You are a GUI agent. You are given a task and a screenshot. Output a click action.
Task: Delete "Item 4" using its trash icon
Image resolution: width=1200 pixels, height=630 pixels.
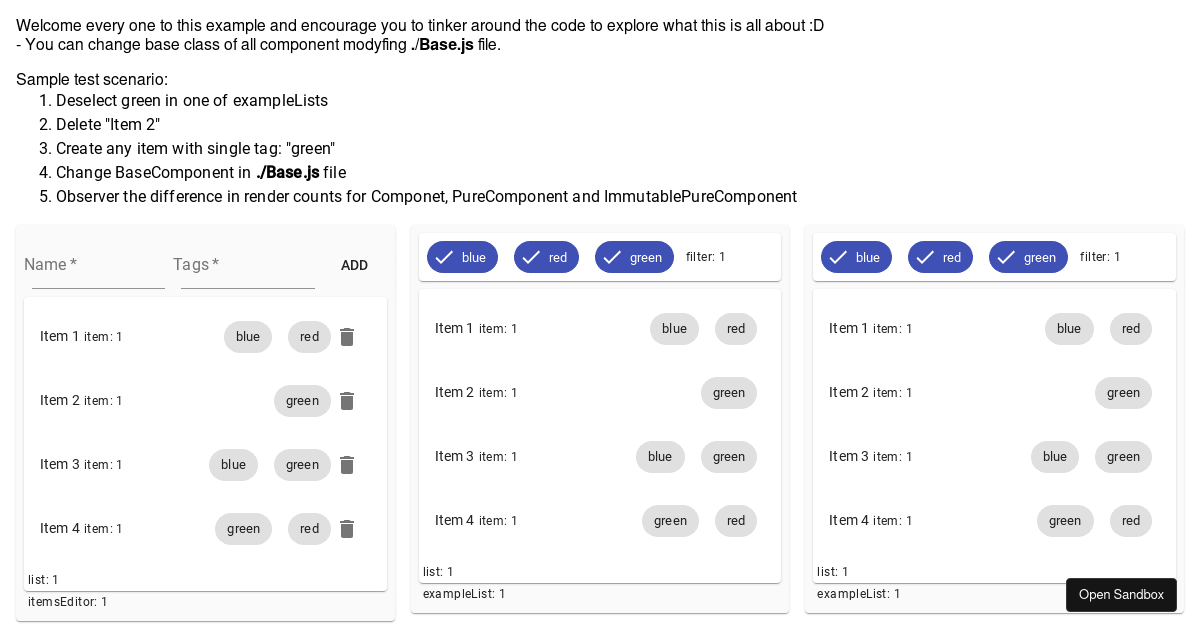click(x=347, y=529)
